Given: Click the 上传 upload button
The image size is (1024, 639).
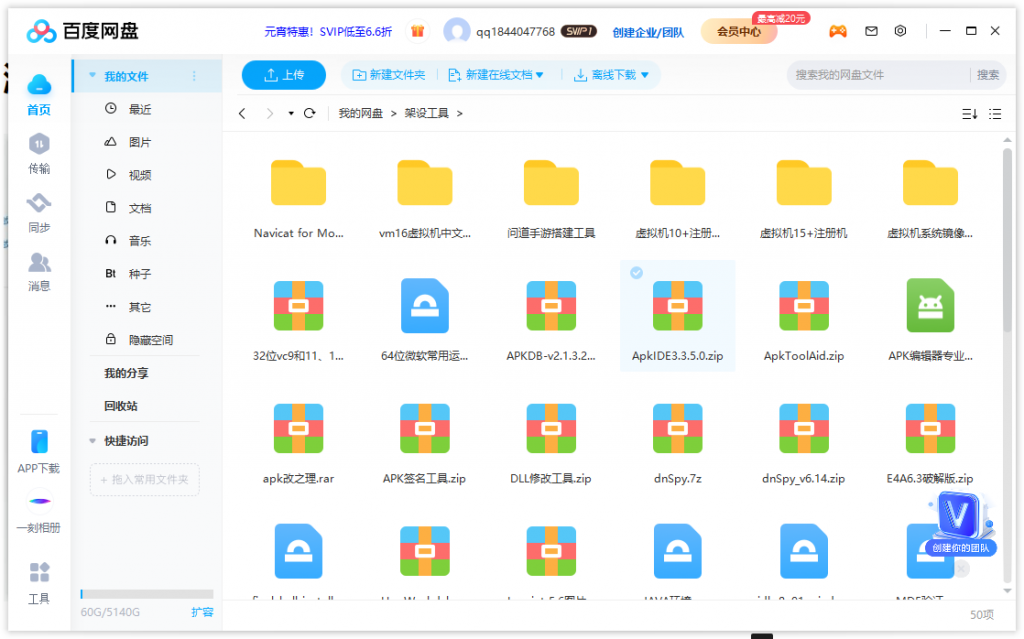Looking at the screenshot, I should pyautogui.click(x=283, y=75).
